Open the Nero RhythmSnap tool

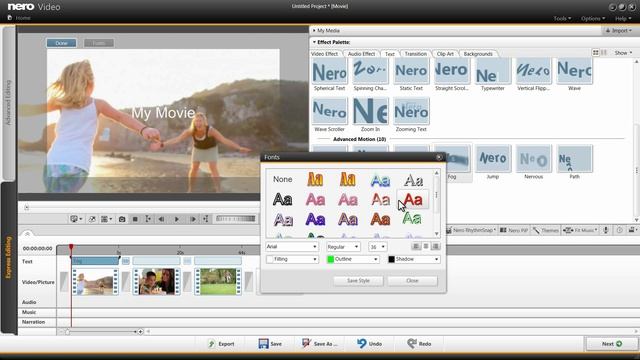471,230
